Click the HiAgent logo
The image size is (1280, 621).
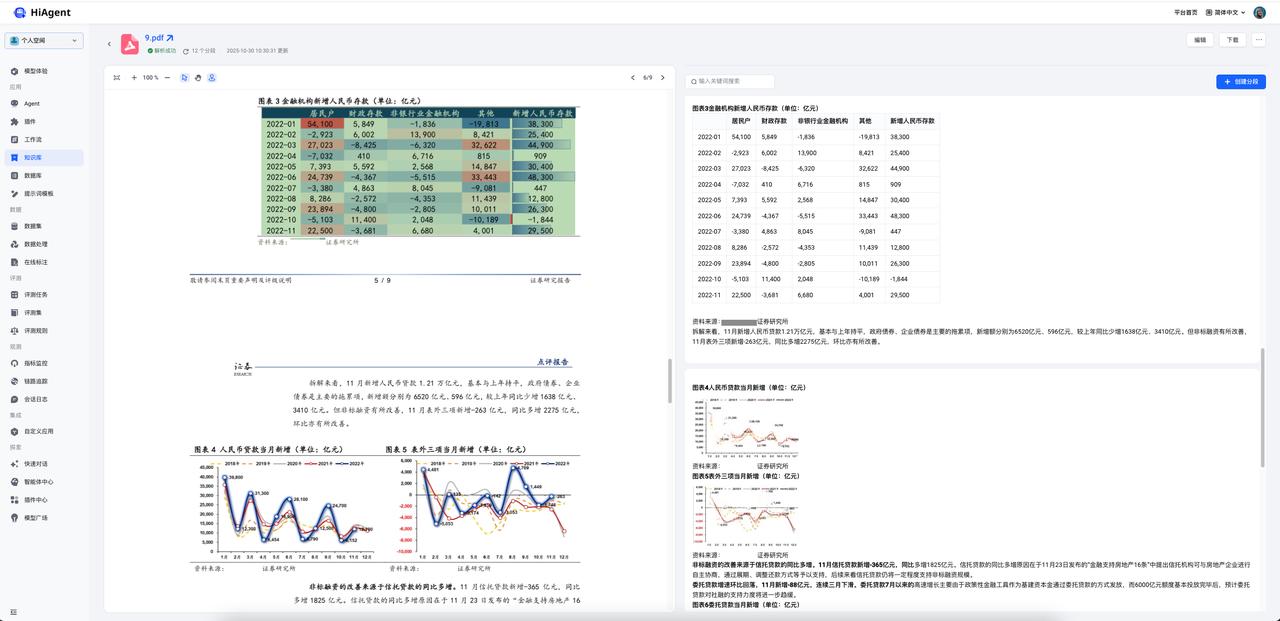[33, 12]
